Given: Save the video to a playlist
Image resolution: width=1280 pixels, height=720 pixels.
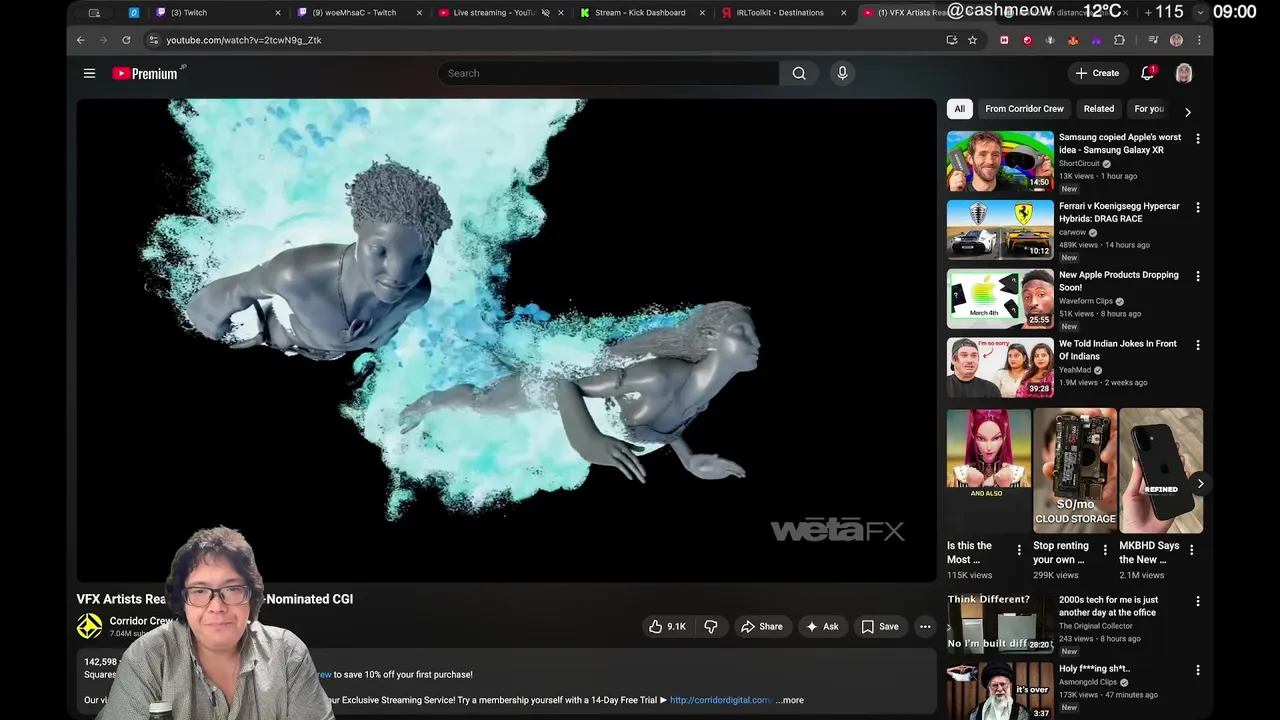Looking at the screenshot, I should coord(880,627).
